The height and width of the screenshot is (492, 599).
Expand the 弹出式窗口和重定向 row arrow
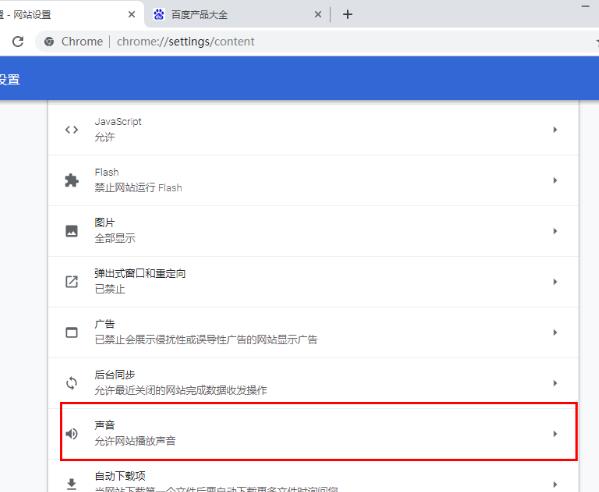click(x=555, y=282)
